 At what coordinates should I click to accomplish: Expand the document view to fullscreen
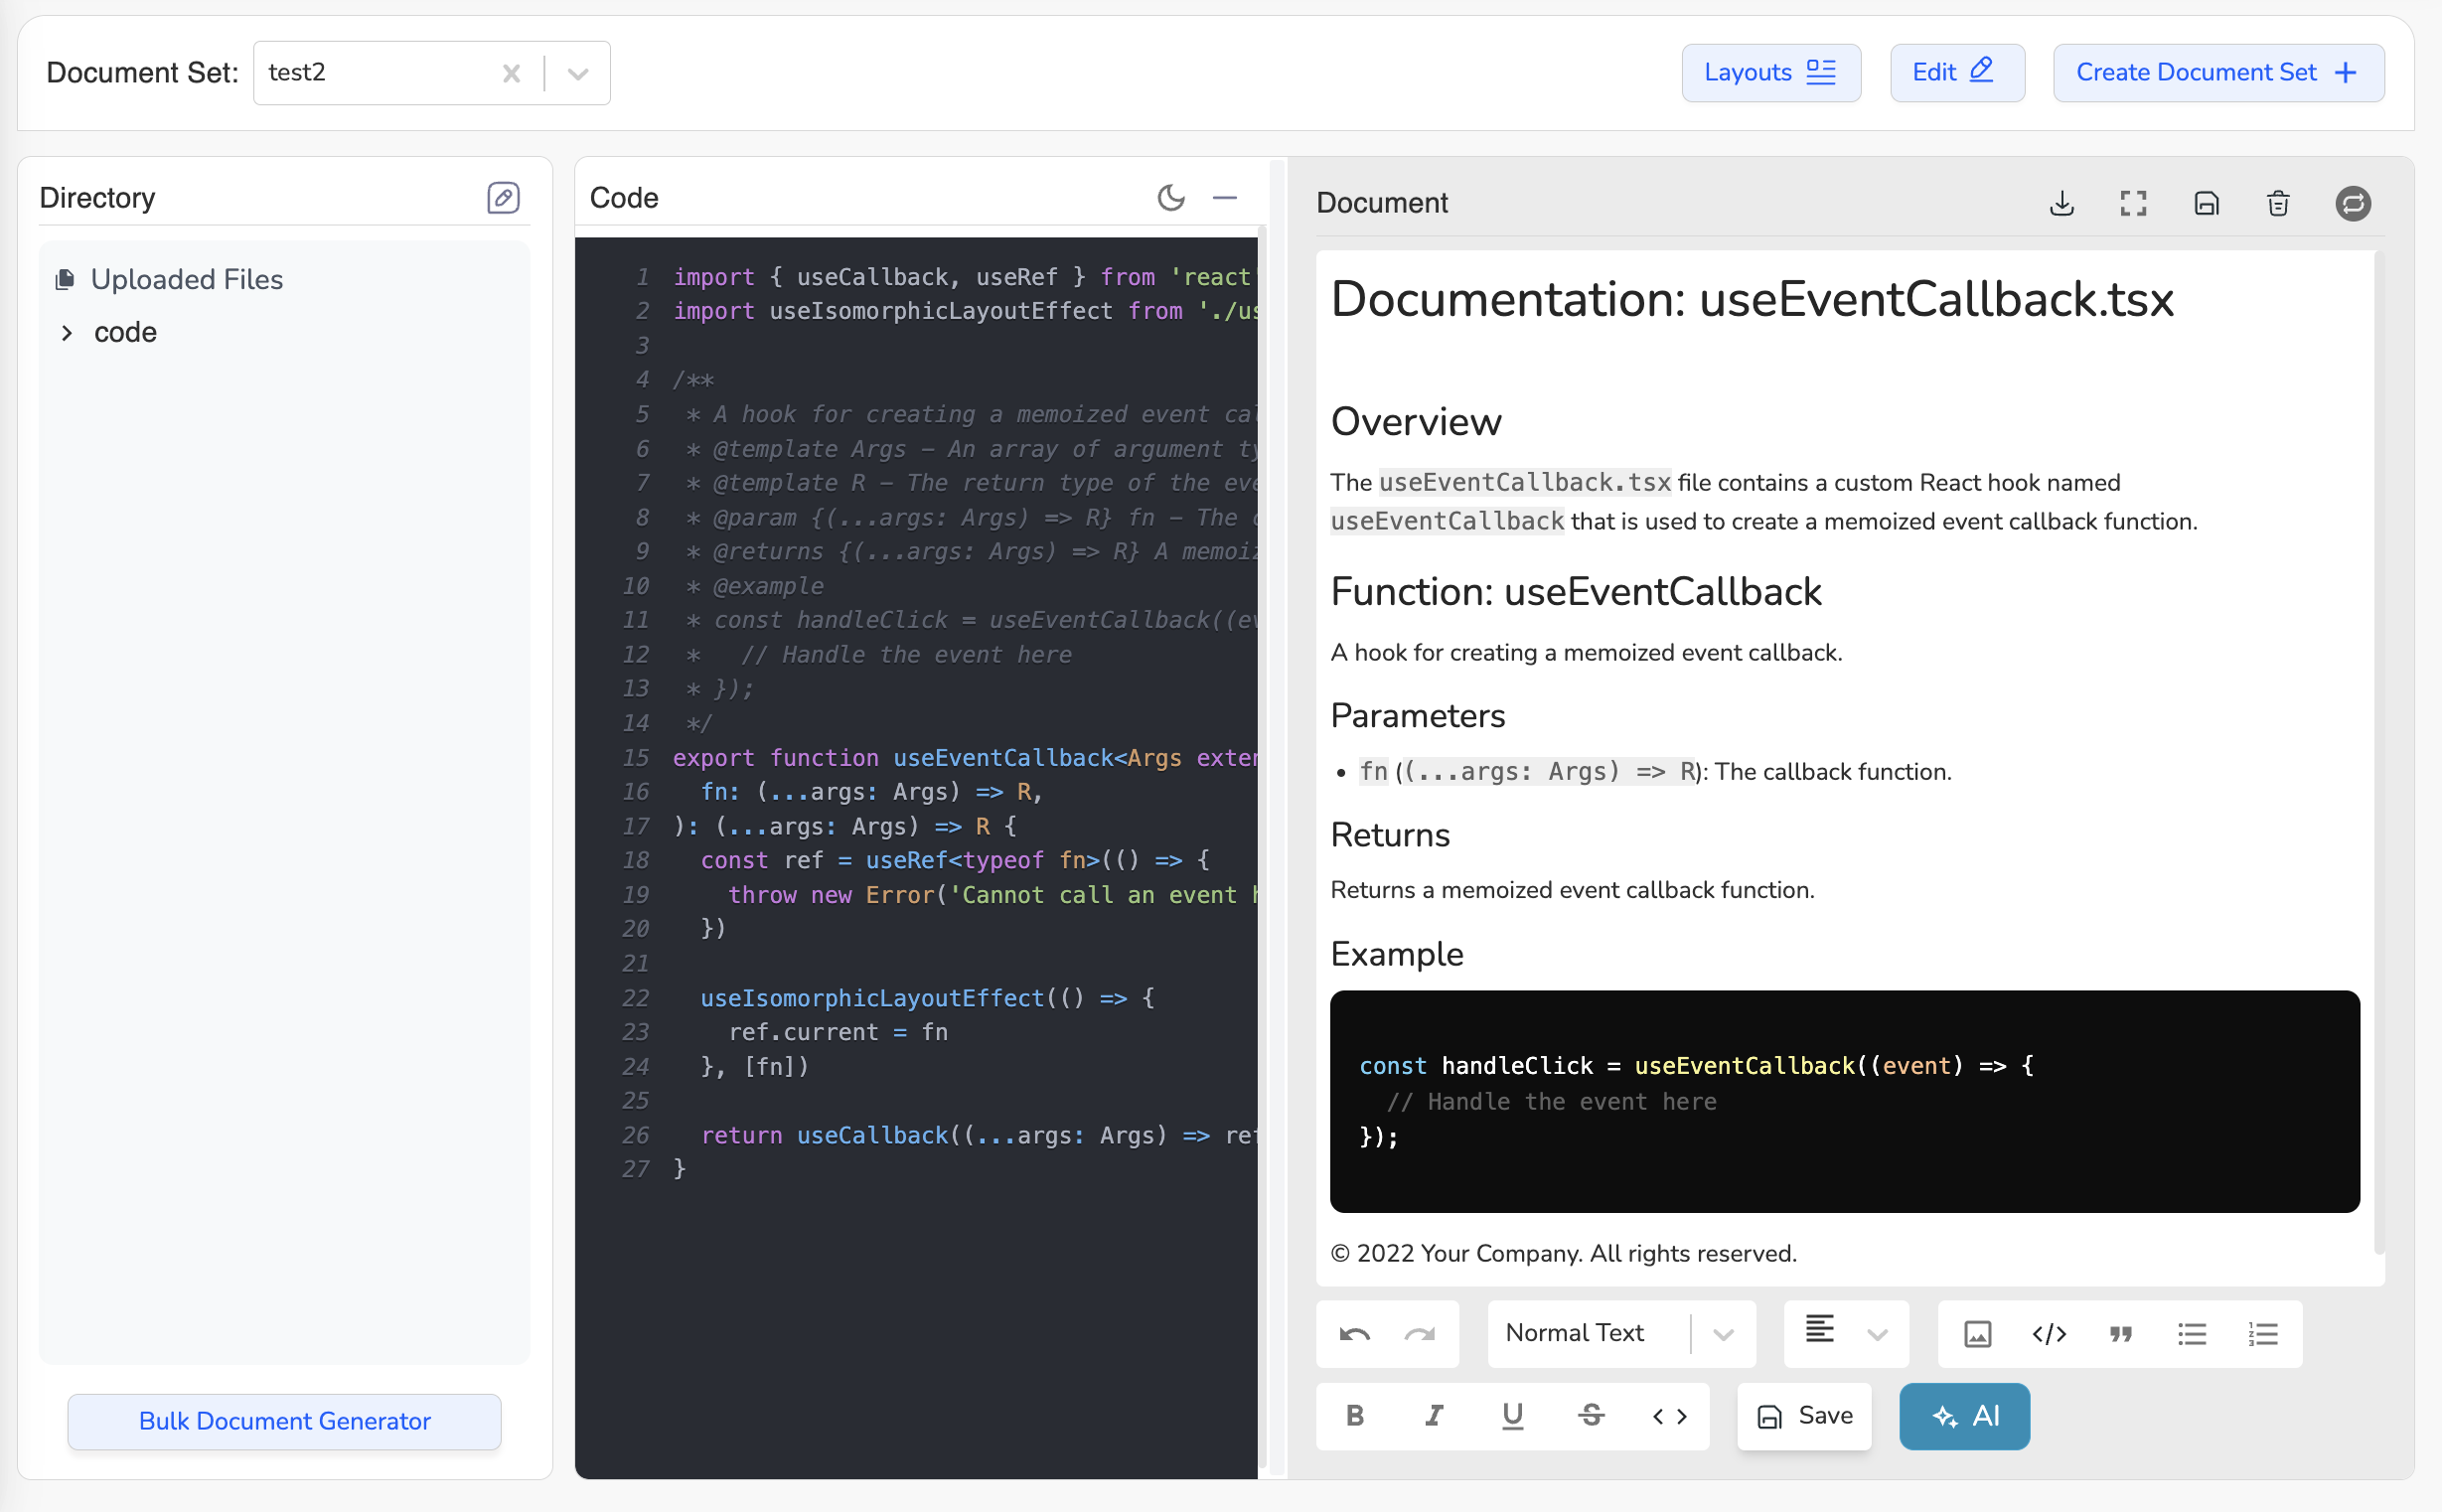point(2134,203)
